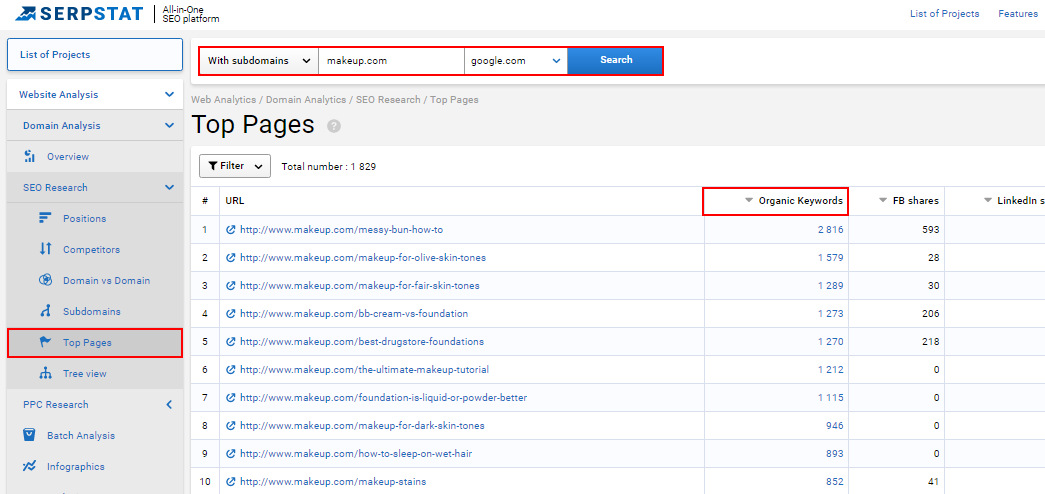The width and height of the screenshot is (1045, 494).
Task: Click the blue Search button
Action: (x=615, y=61)
